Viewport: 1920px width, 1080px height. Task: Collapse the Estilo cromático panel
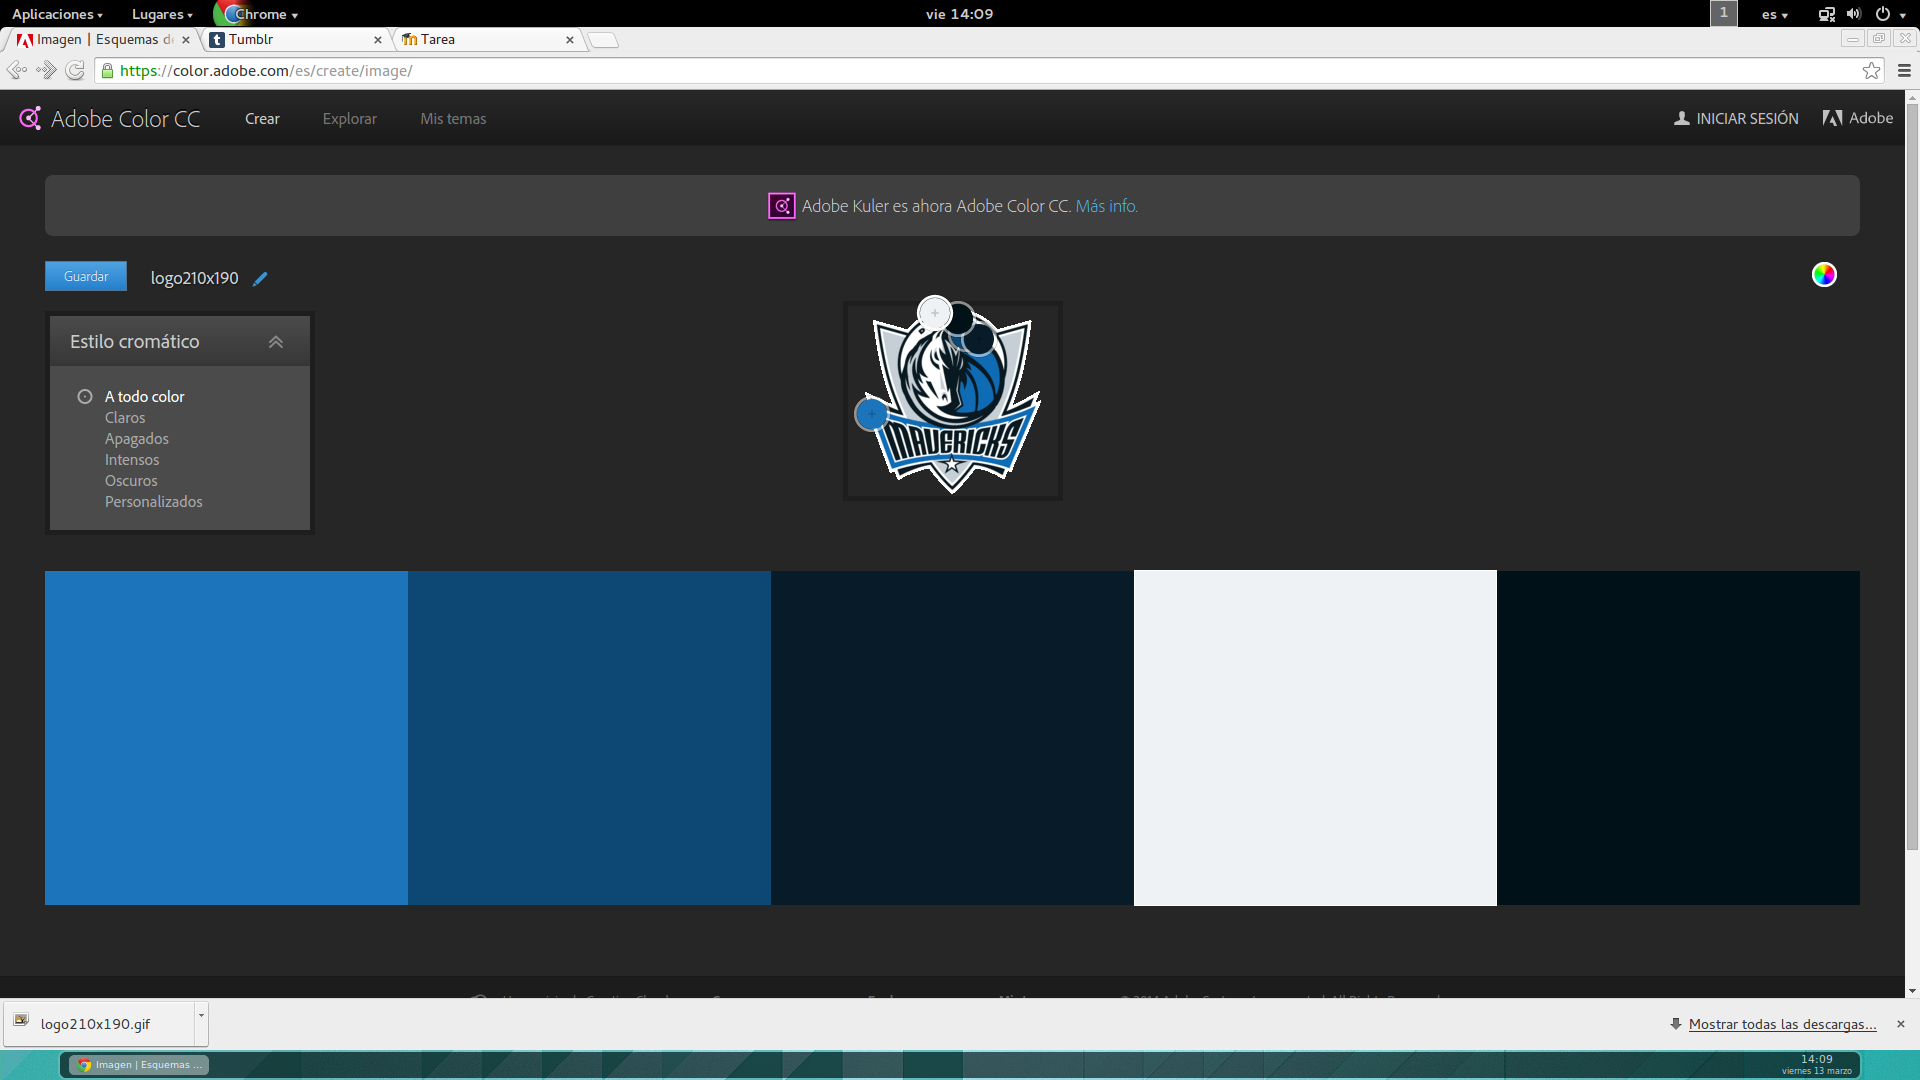coord(276,342)
